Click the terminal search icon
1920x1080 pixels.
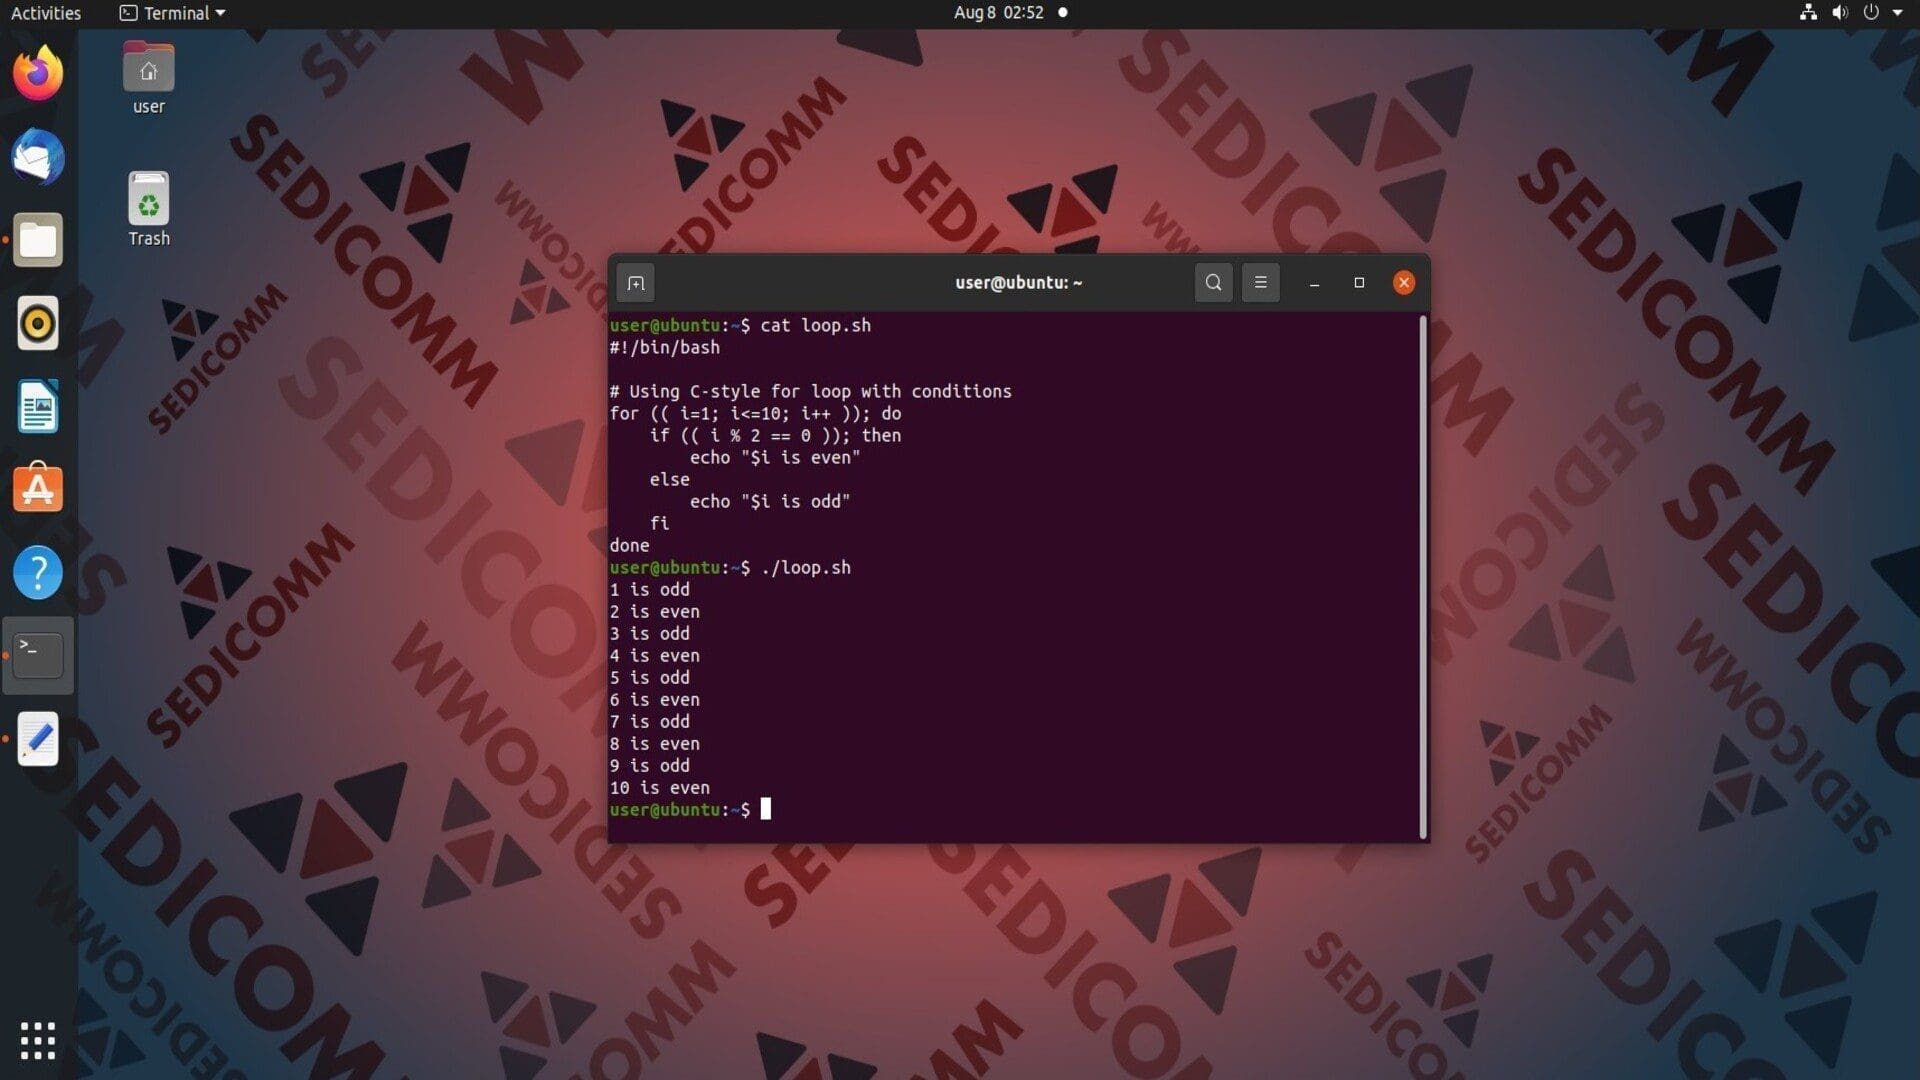point(1213,283)
